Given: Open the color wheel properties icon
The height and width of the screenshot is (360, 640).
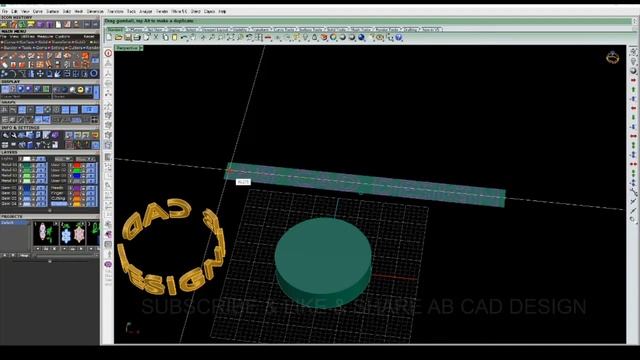Looking at the screenshot, I should pos(333,38).
